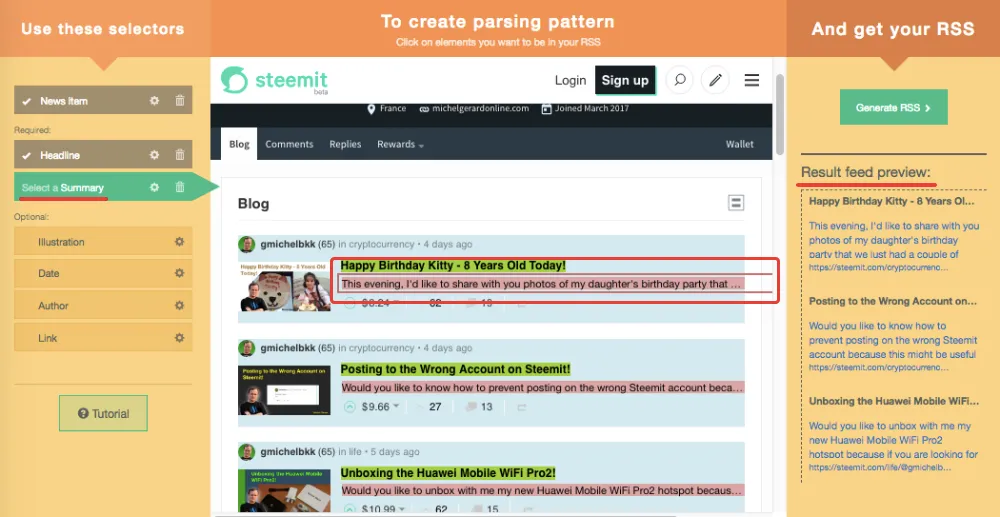Open the Tutorial button

point(103,413)
